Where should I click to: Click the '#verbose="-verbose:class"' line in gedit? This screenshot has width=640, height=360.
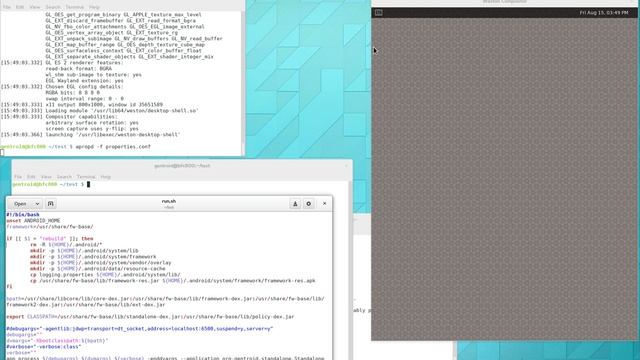tap(44, 347)
